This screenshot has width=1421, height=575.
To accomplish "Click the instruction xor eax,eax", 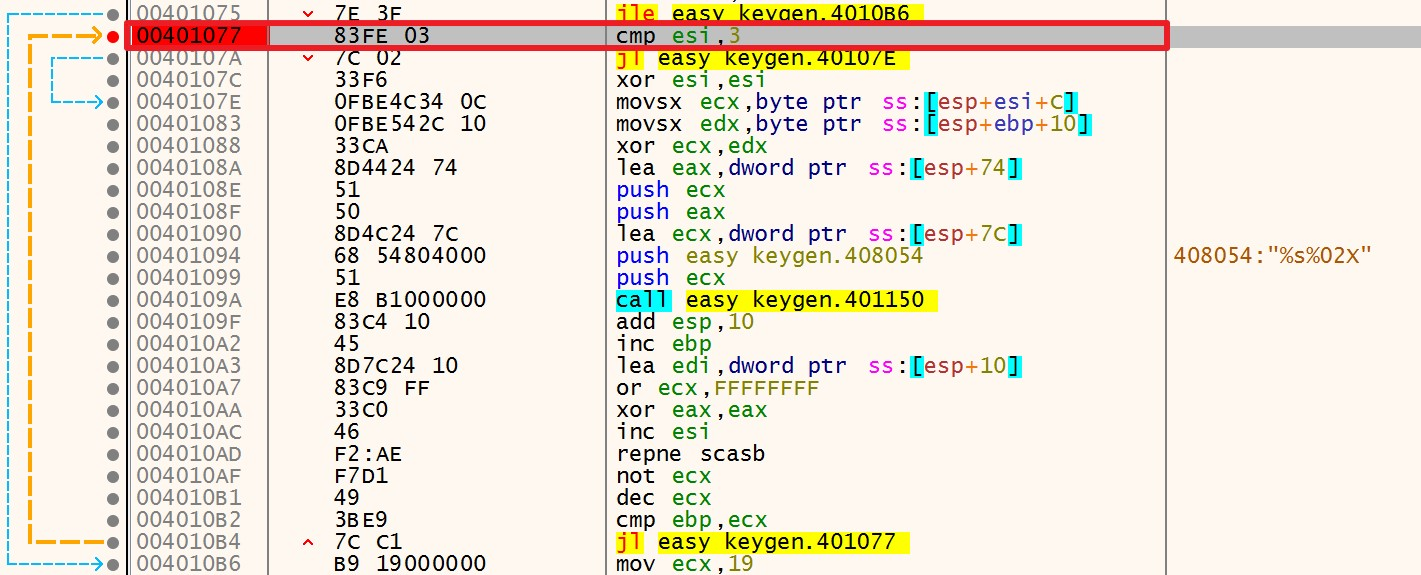I will (x=692, y=410).
